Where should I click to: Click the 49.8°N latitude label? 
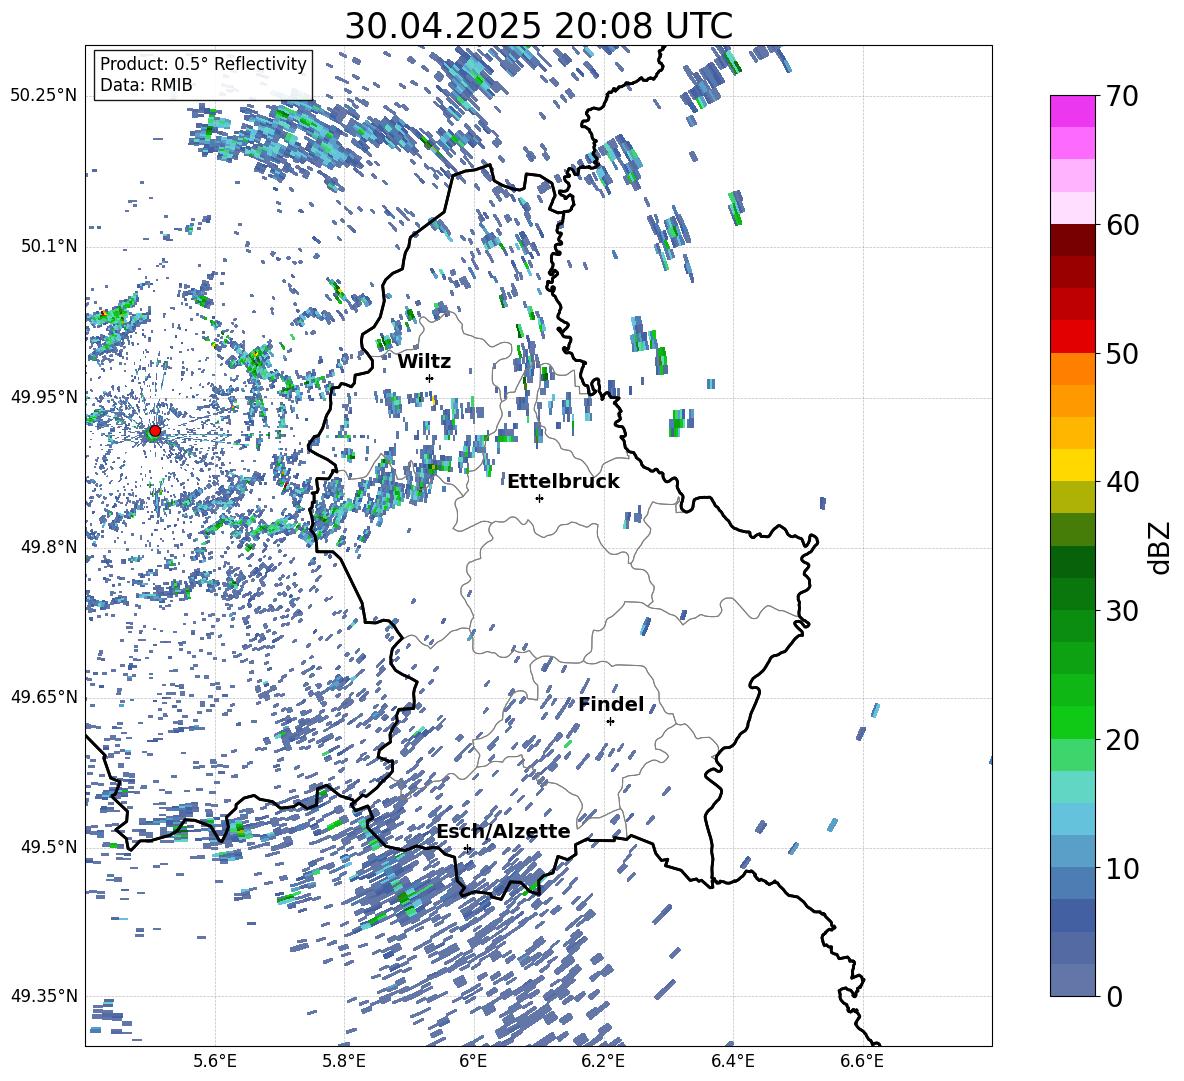click(x=48, y=546)
